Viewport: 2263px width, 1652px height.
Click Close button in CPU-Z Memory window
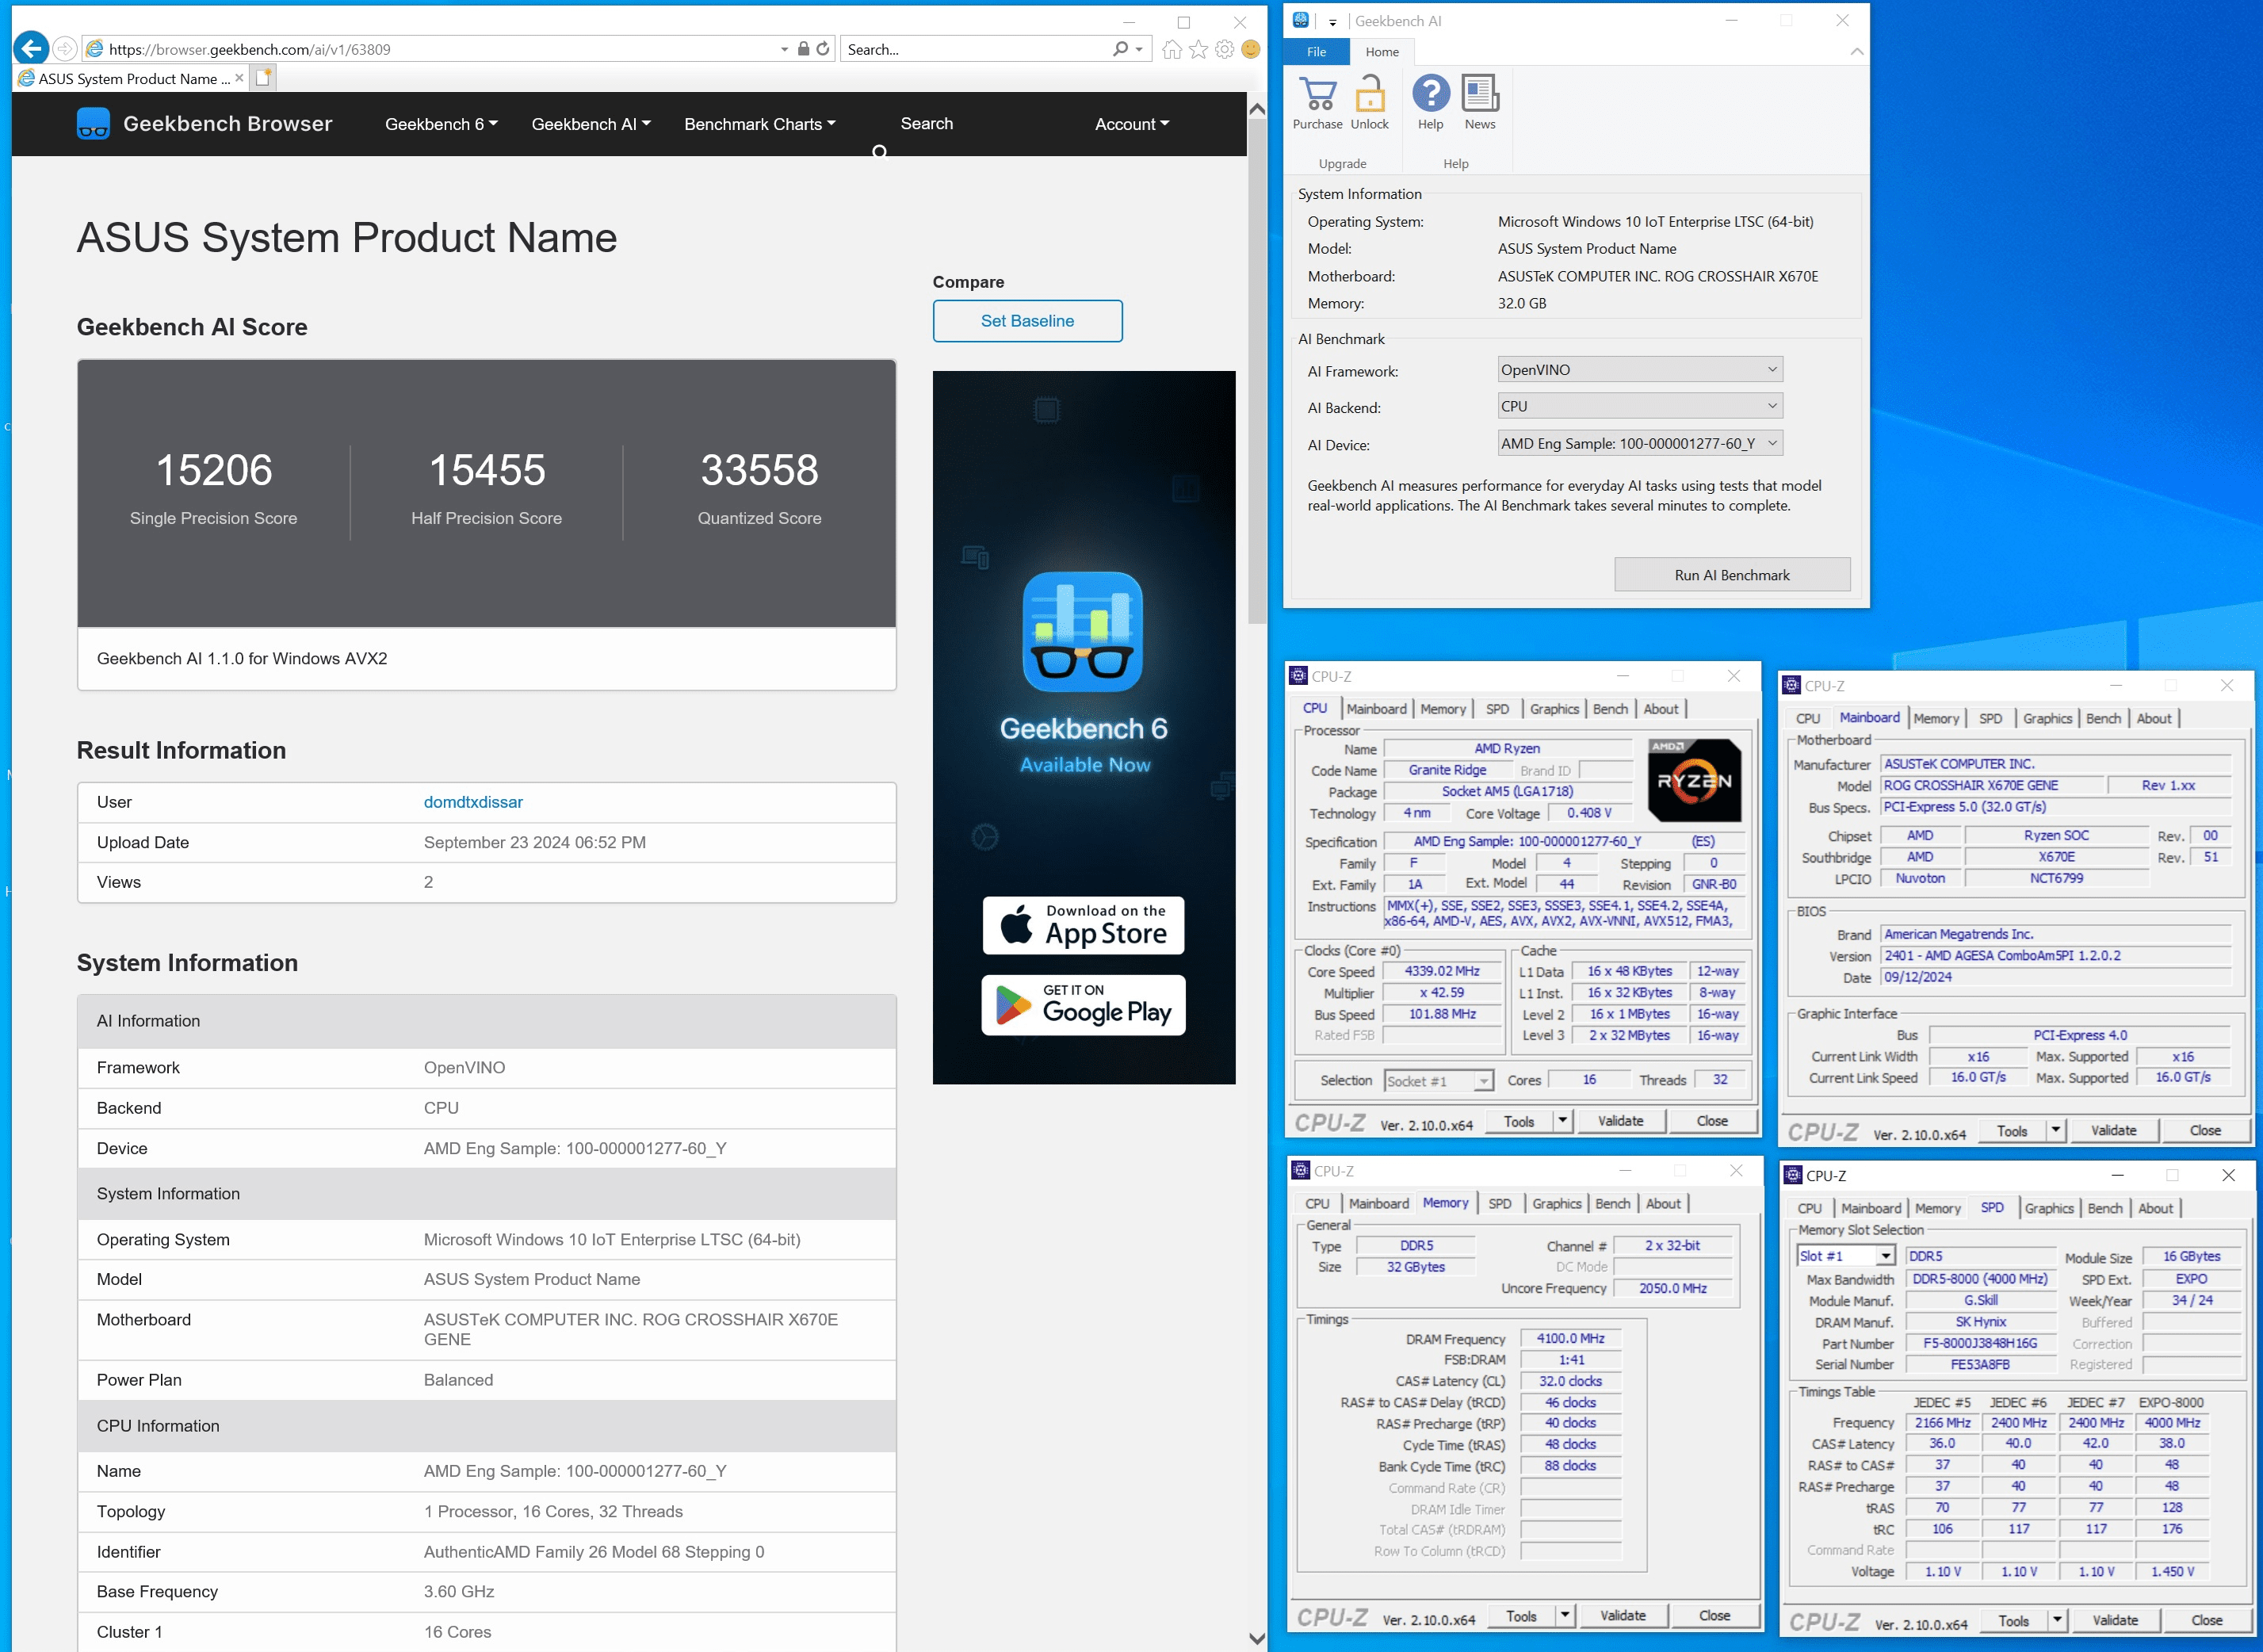point(1714,1616)
